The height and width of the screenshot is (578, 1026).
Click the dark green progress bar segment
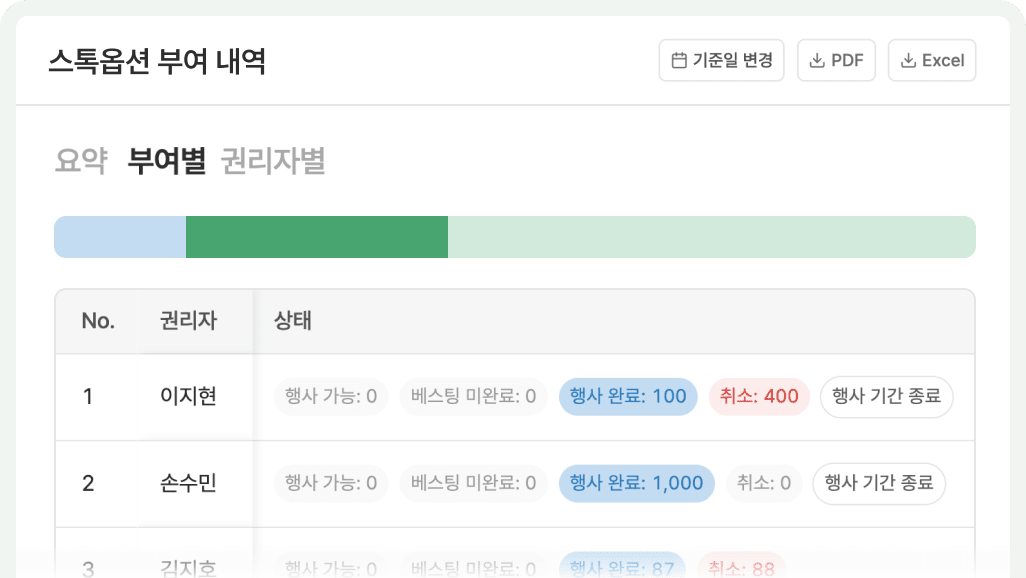click(317, 237)
